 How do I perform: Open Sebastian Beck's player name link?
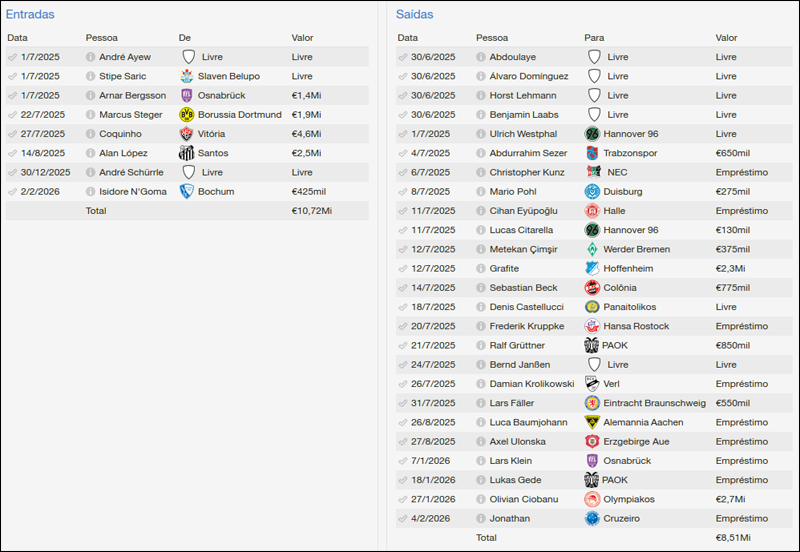tap(523, 287)
